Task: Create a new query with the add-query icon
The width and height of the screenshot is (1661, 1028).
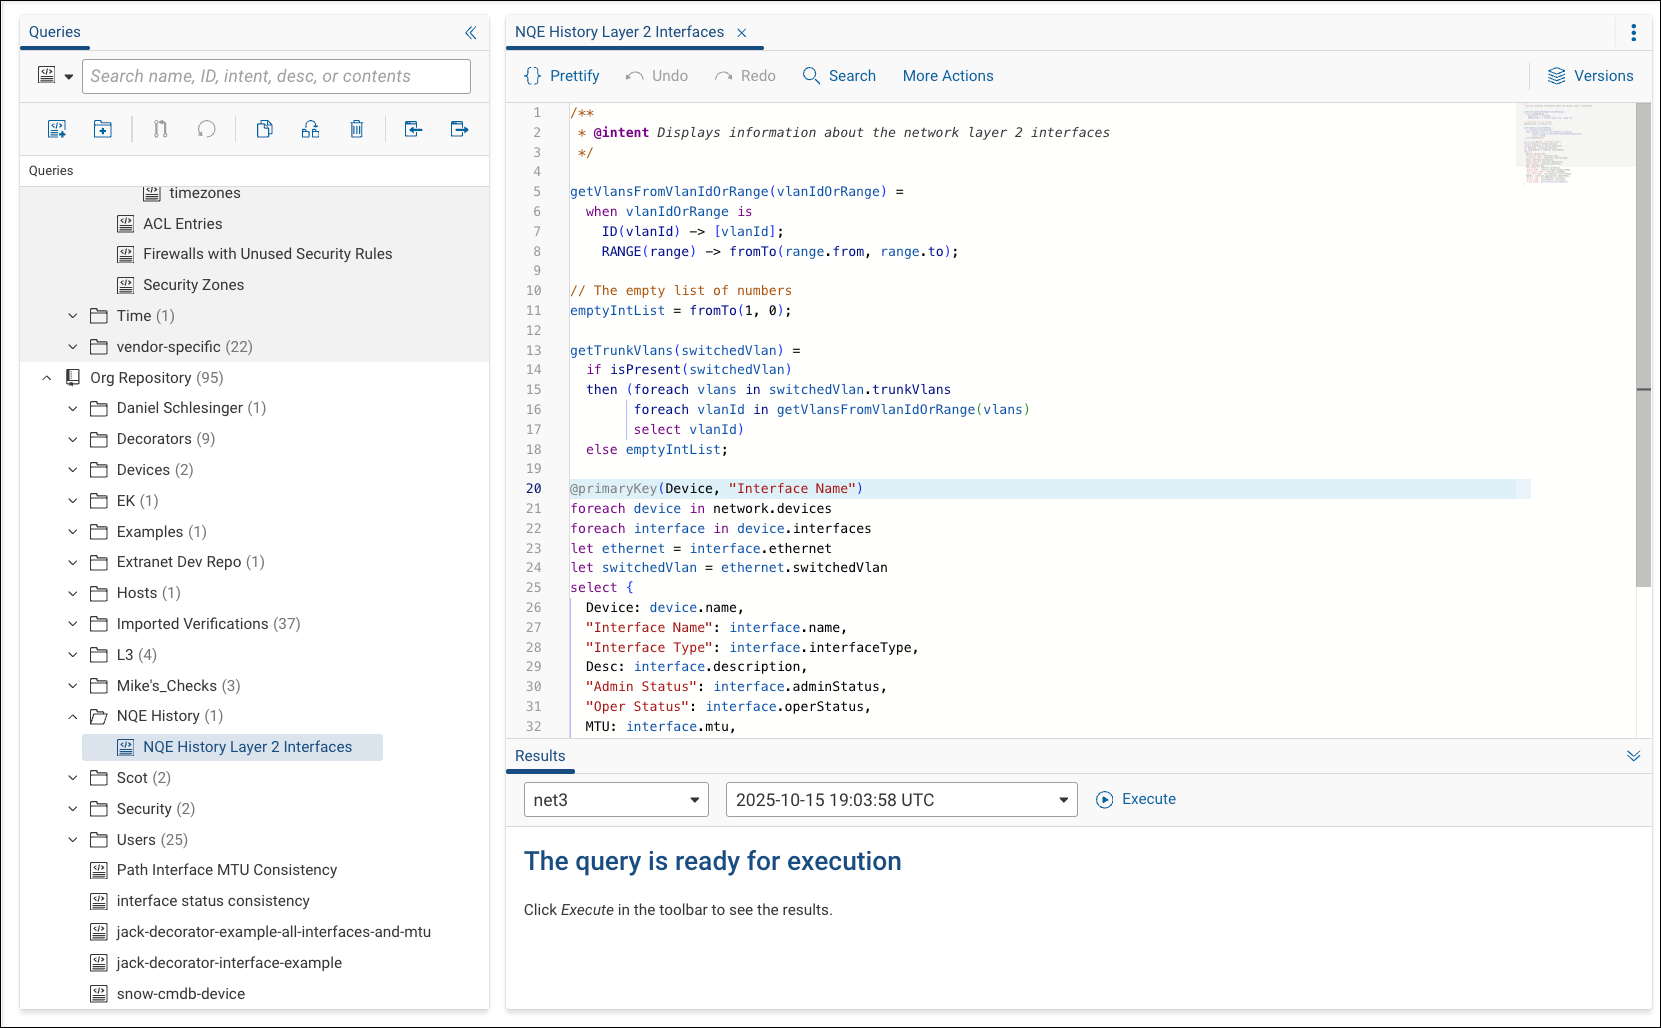Action: pos(57,128)
